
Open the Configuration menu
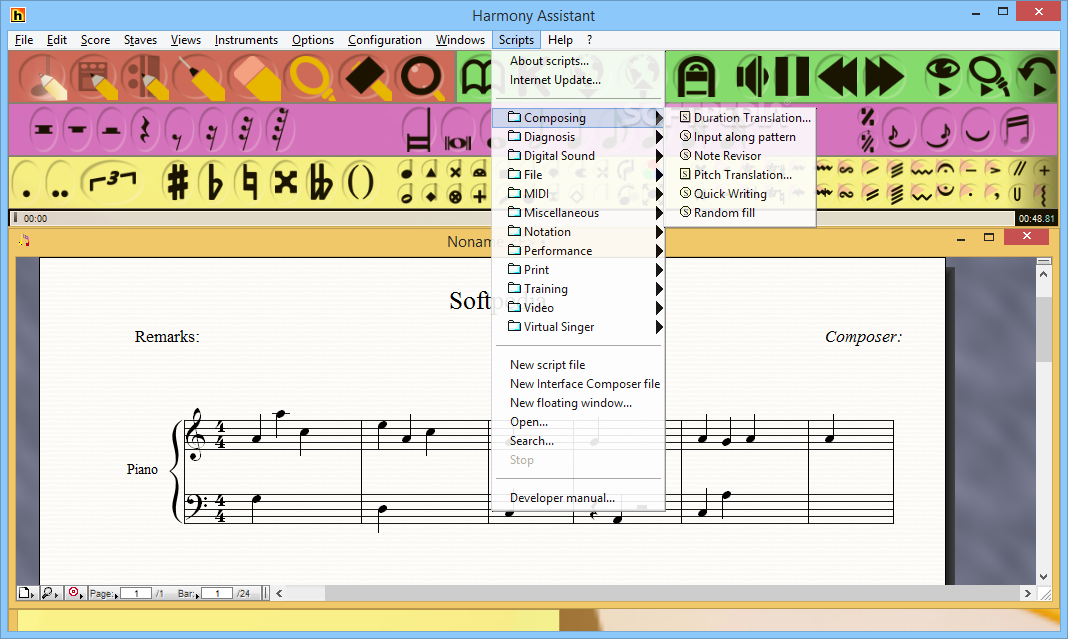(x=385, y=40)
